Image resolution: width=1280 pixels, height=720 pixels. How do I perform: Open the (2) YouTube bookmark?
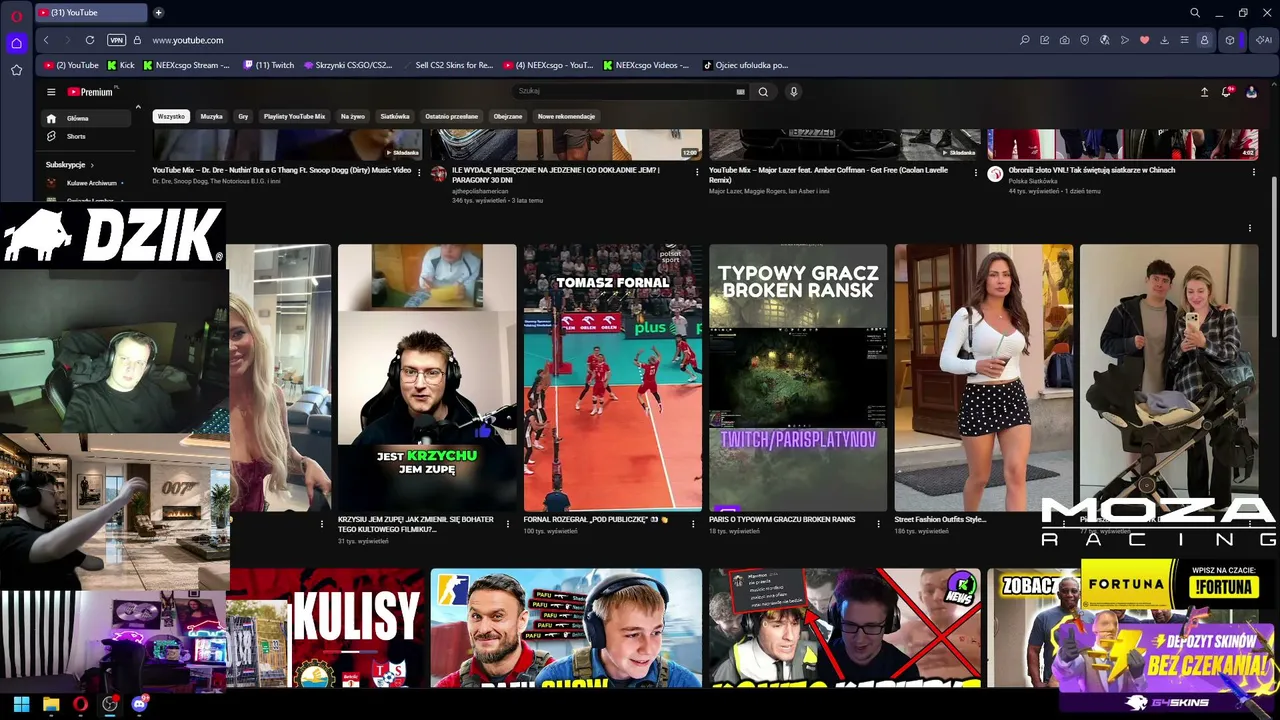coord(71,65)
